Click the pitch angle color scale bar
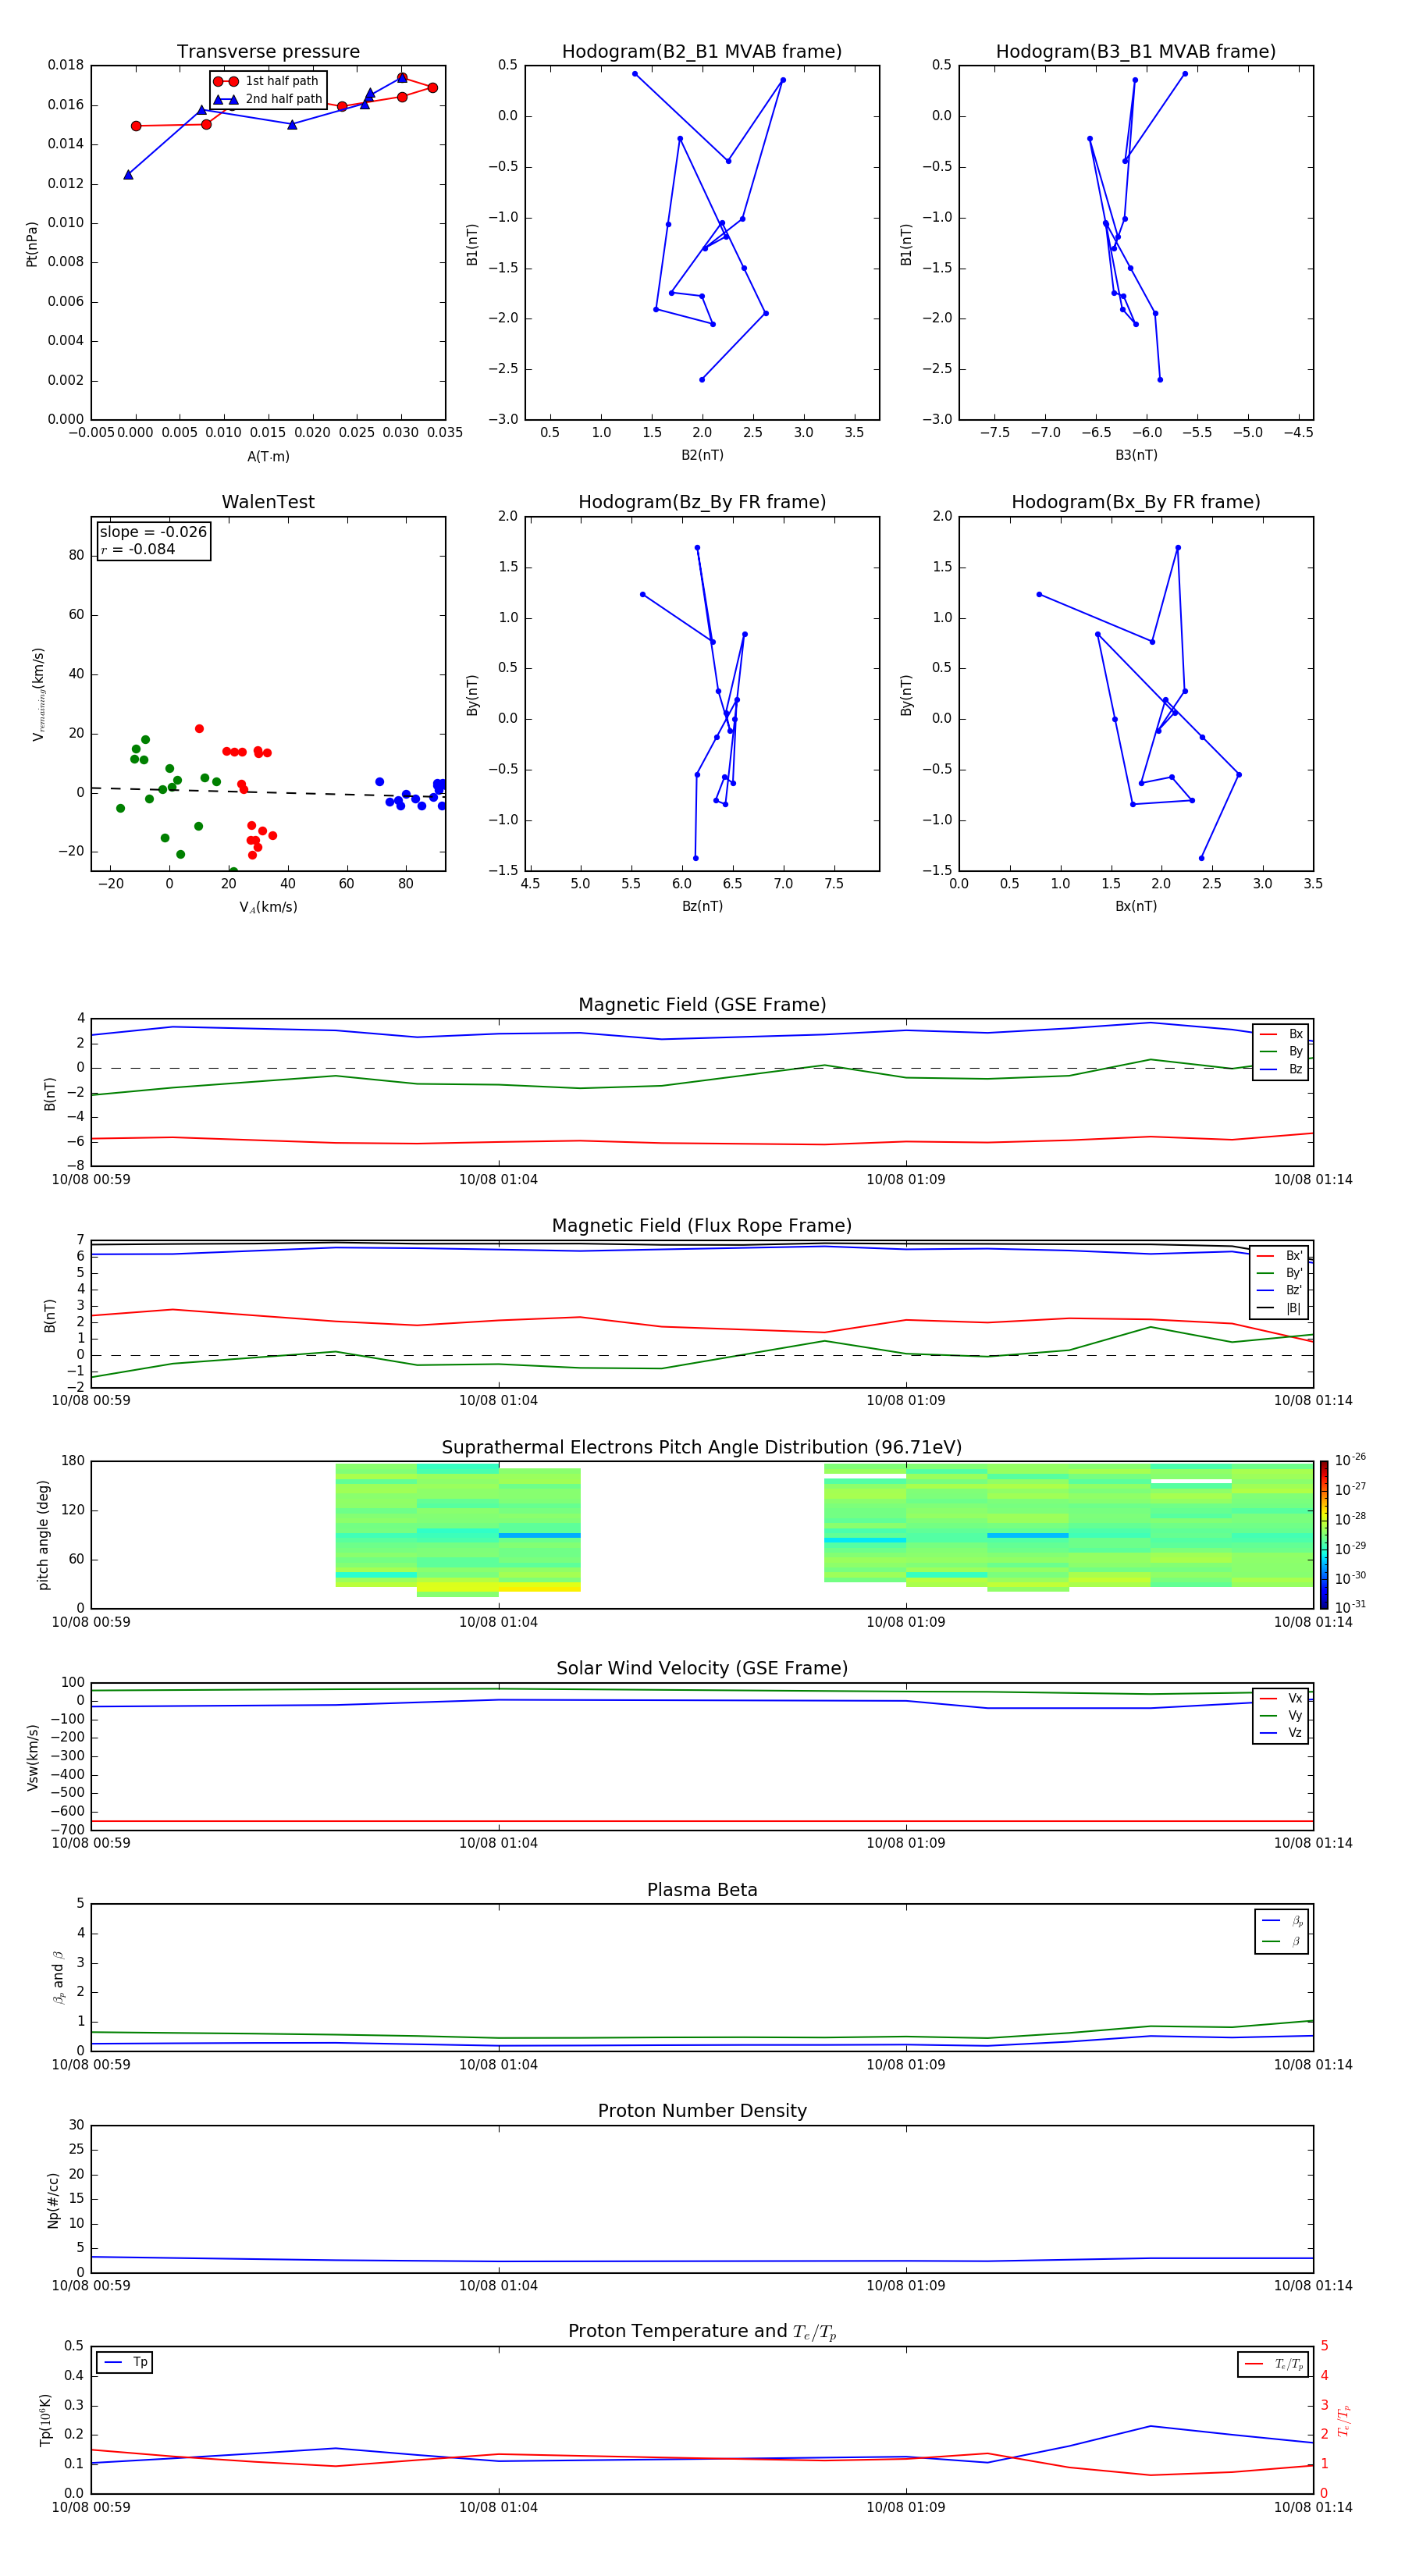Viewport: 1405px width, 2576px height. coord(1323,1535)
